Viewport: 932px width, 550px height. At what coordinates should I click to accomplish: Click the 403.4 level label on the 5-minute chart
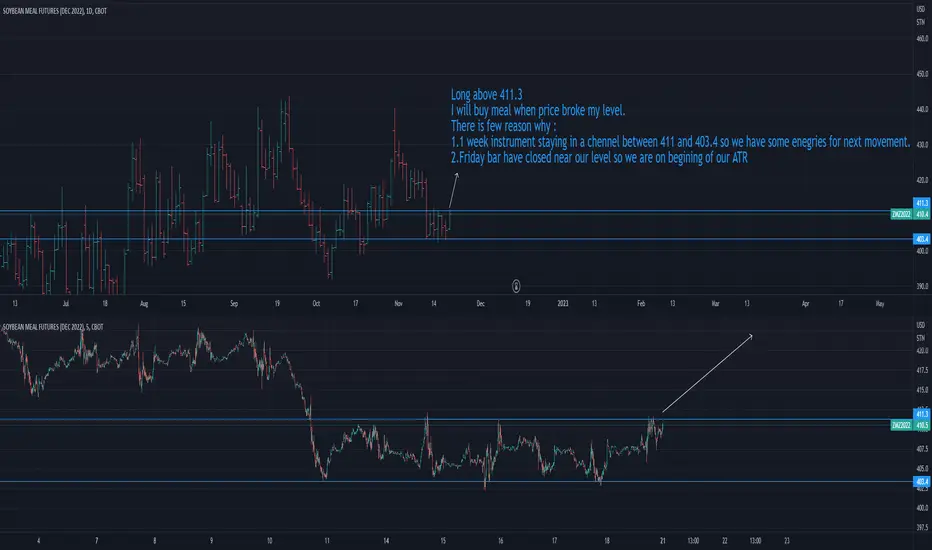pos(922,482)
